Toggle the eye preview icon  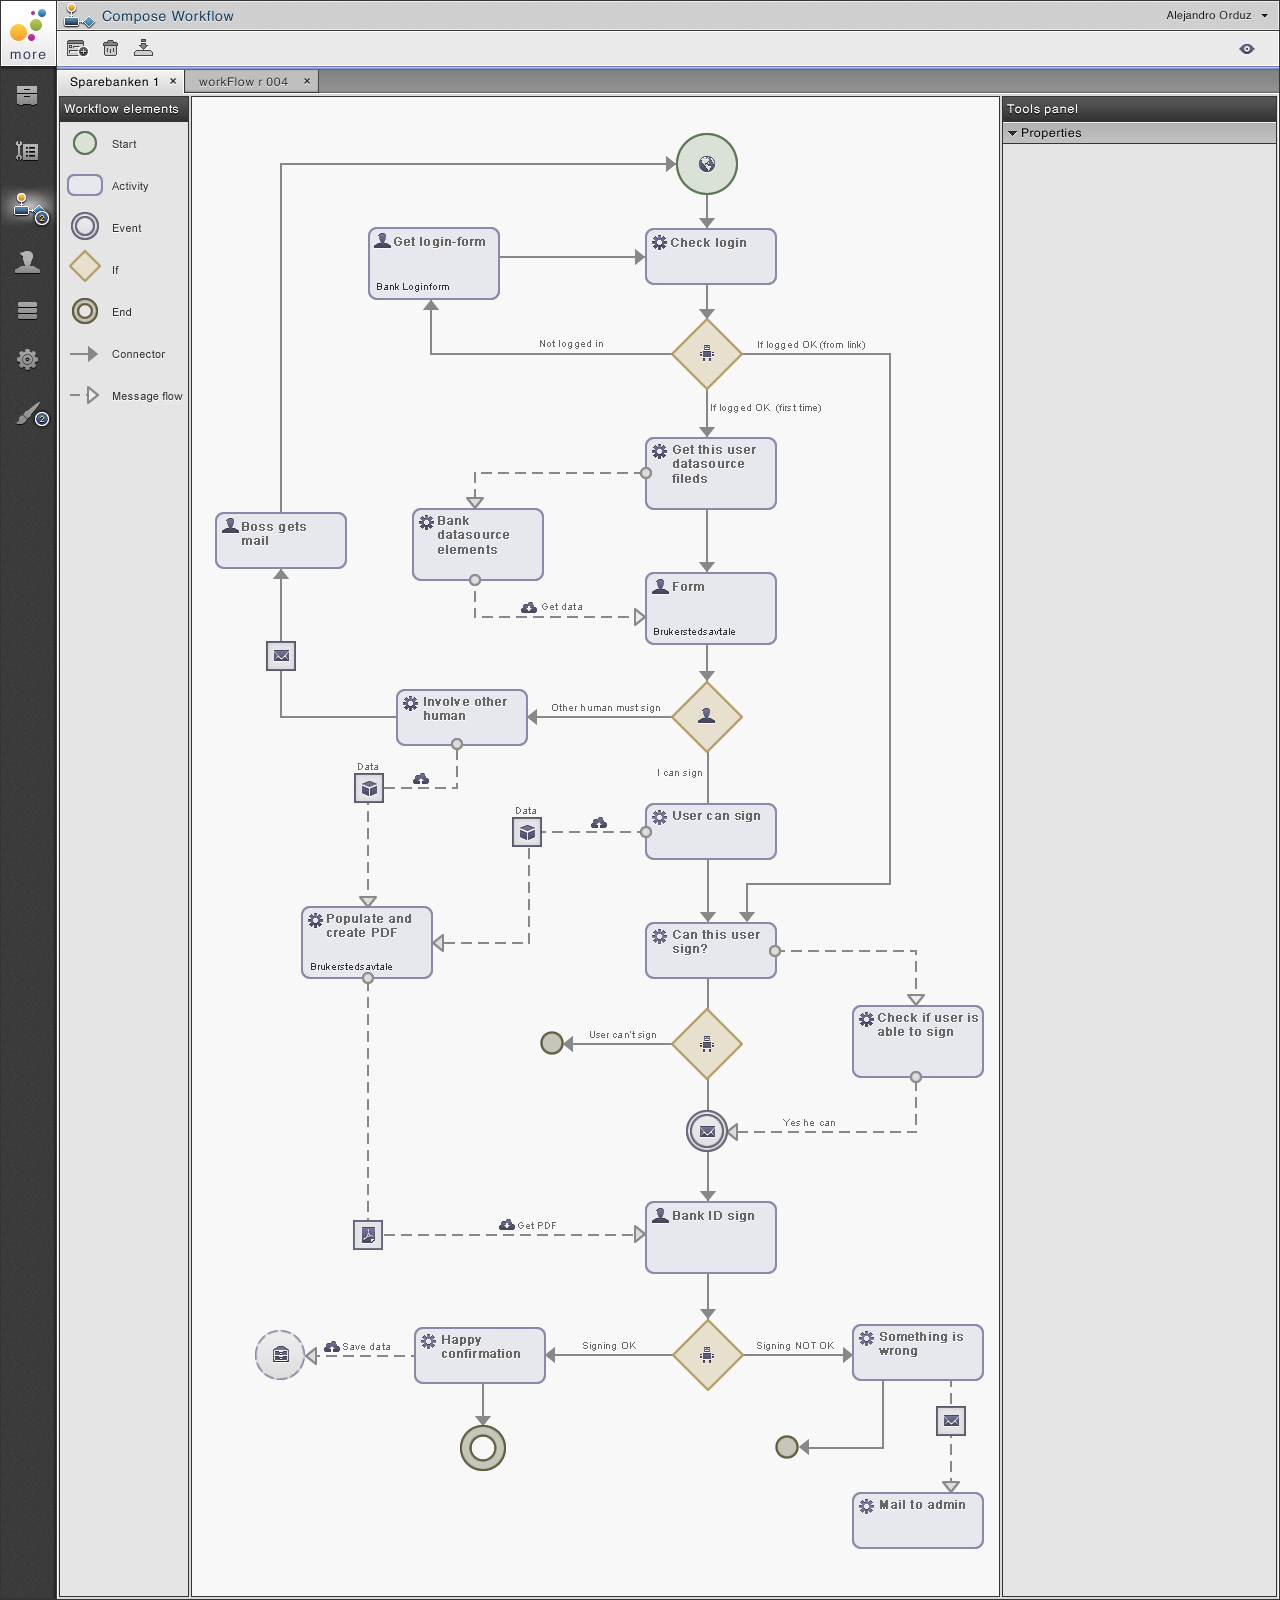pyautogui.click(x=1246, y=48)
